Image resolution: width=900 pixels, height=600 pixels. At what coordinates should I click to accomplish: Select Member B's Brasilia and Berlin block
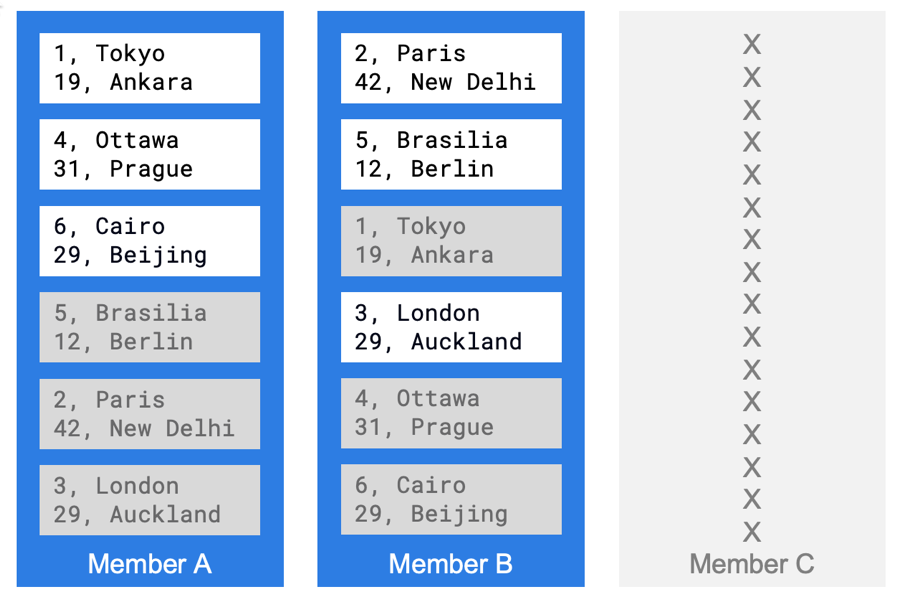click(450, 155)
